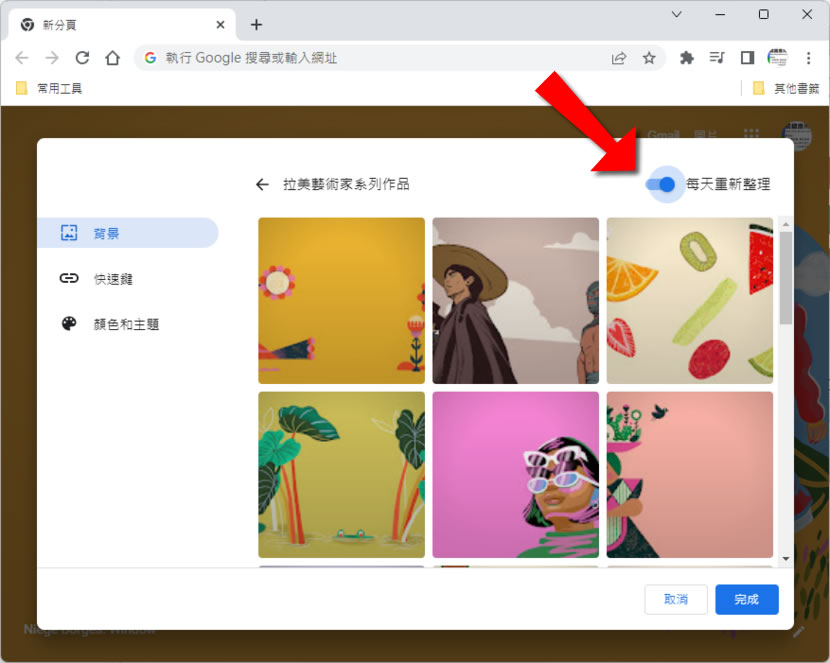Screen dimensions: 830x663
Task: Bookmark this page with the star icon
Action: [x=649, y=58]
